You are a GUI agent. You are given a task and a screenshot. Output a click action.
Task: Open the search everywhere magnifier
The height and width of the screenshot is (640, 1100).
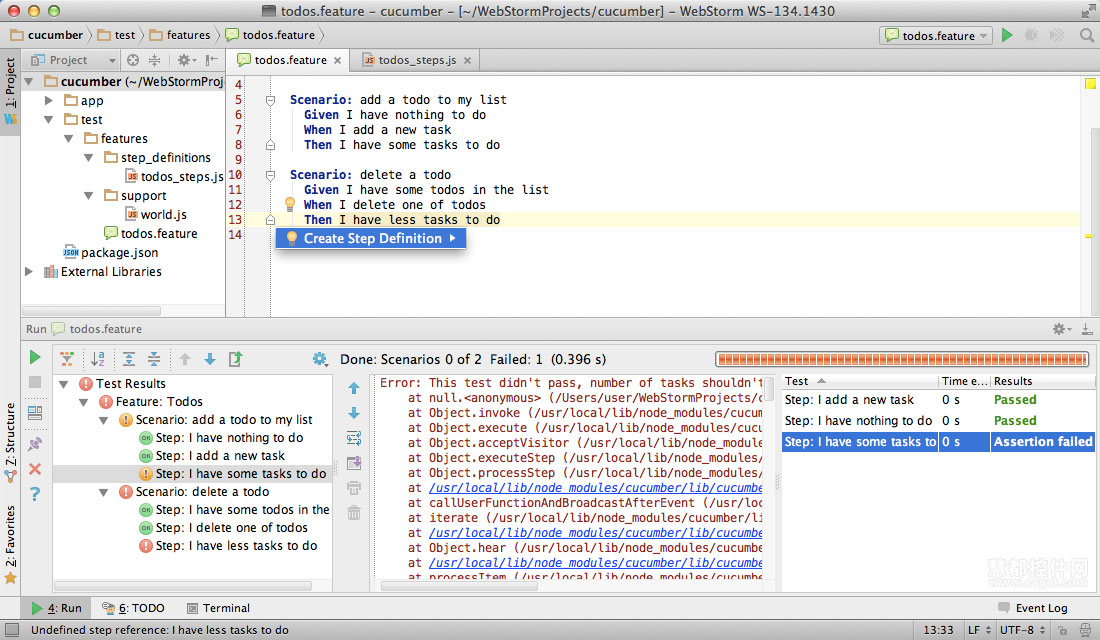pos(1087,35)
